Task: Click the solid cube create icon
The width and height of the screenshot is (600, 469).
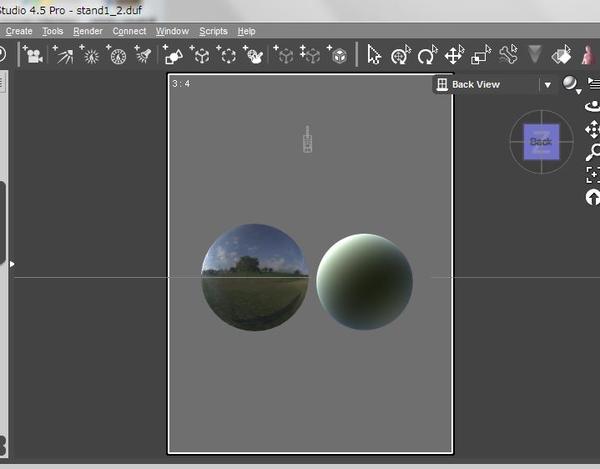Action: (337, 55)
